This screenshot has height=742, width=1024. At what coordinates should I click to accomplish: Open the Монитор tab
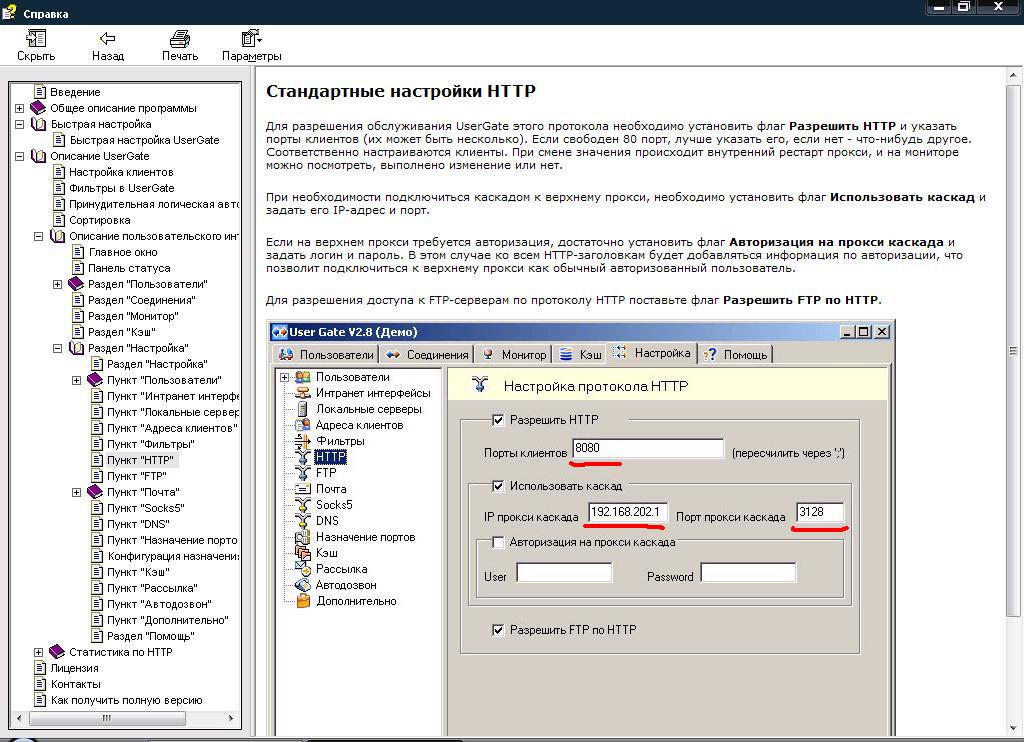coord(514,354)
